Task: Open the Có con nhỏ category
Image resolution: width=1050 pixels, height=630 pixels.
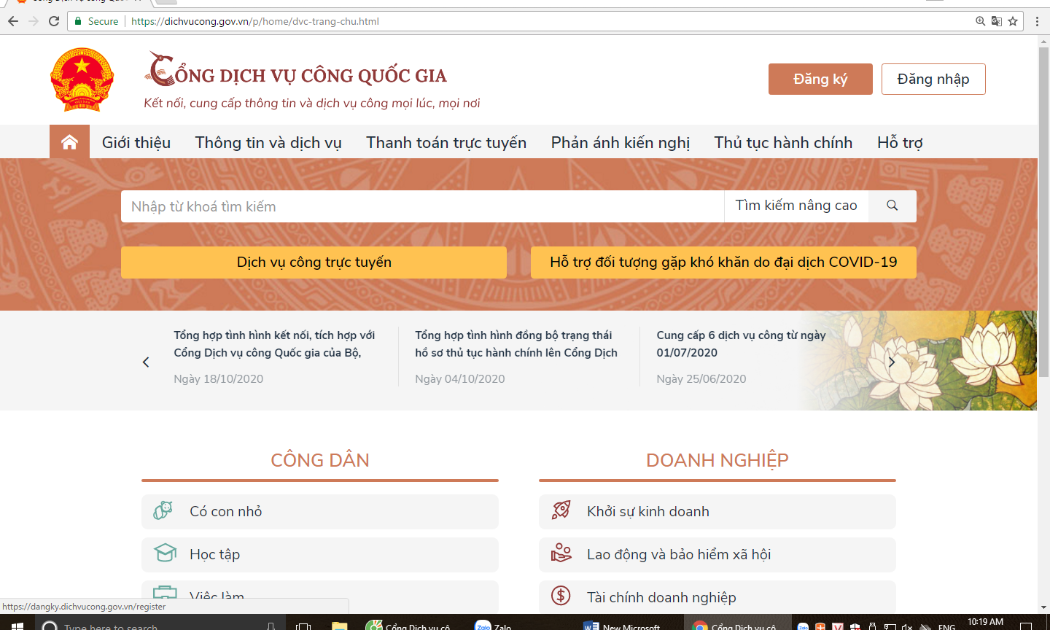Action: click(x=320, y=511)
